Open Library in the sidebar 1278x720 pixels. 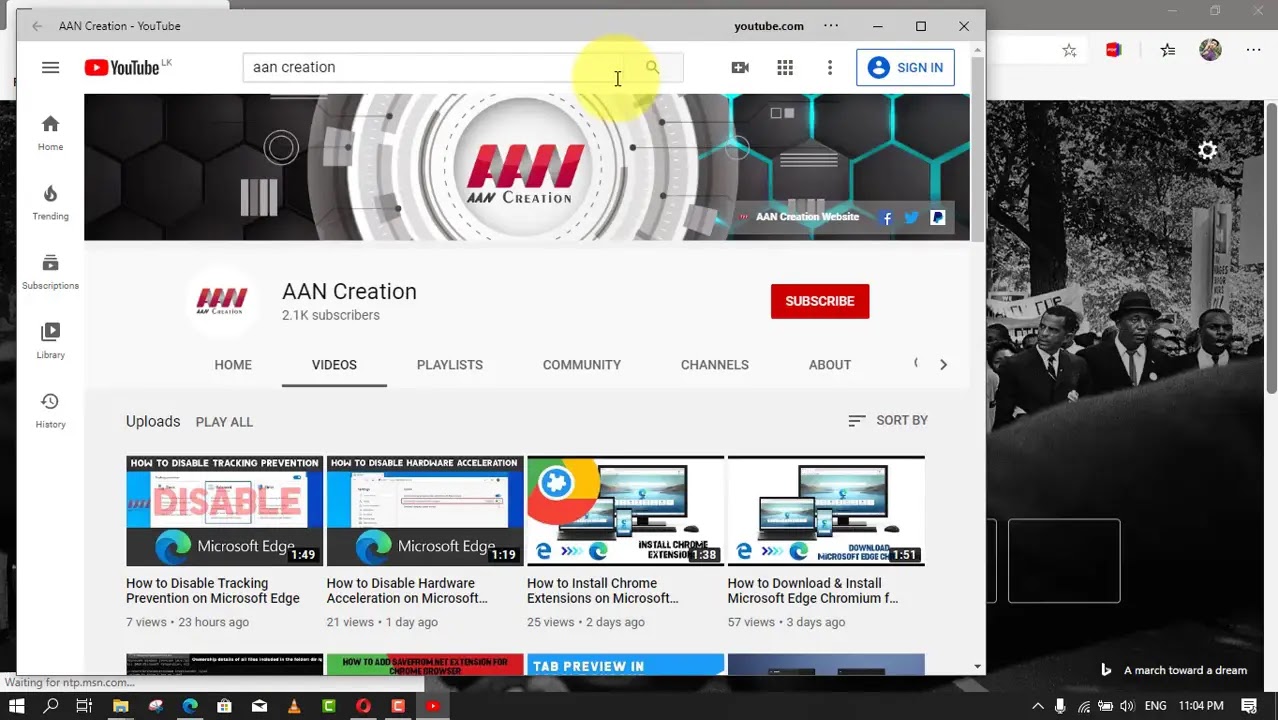(50, 340)
